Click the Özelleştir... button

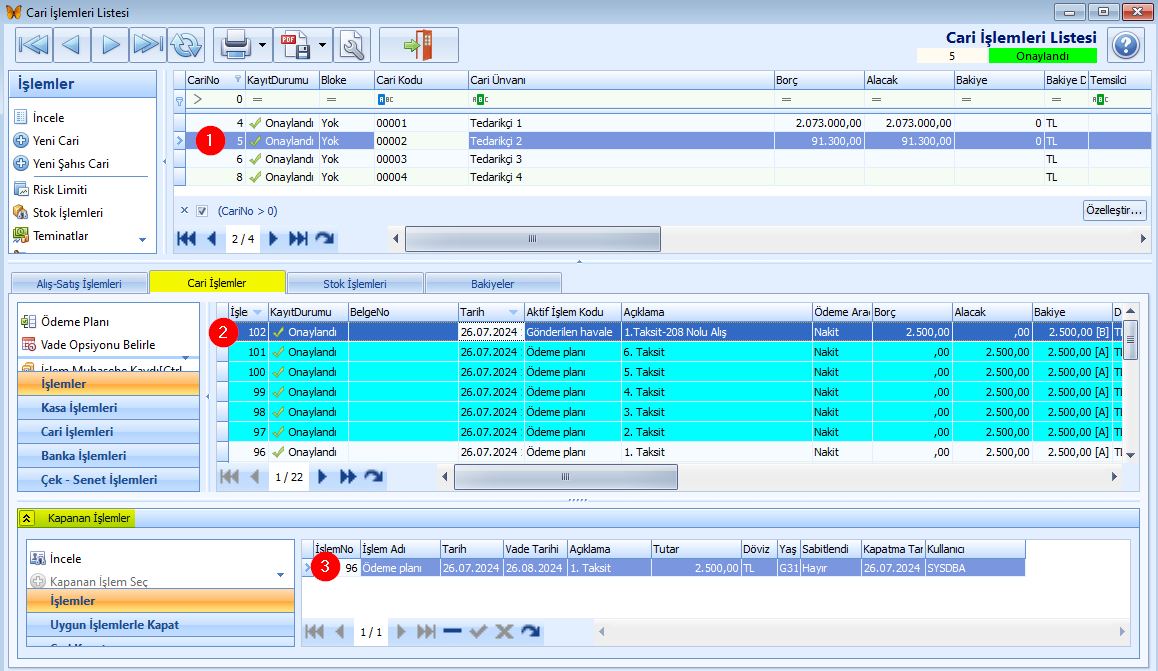[1114, 210]
